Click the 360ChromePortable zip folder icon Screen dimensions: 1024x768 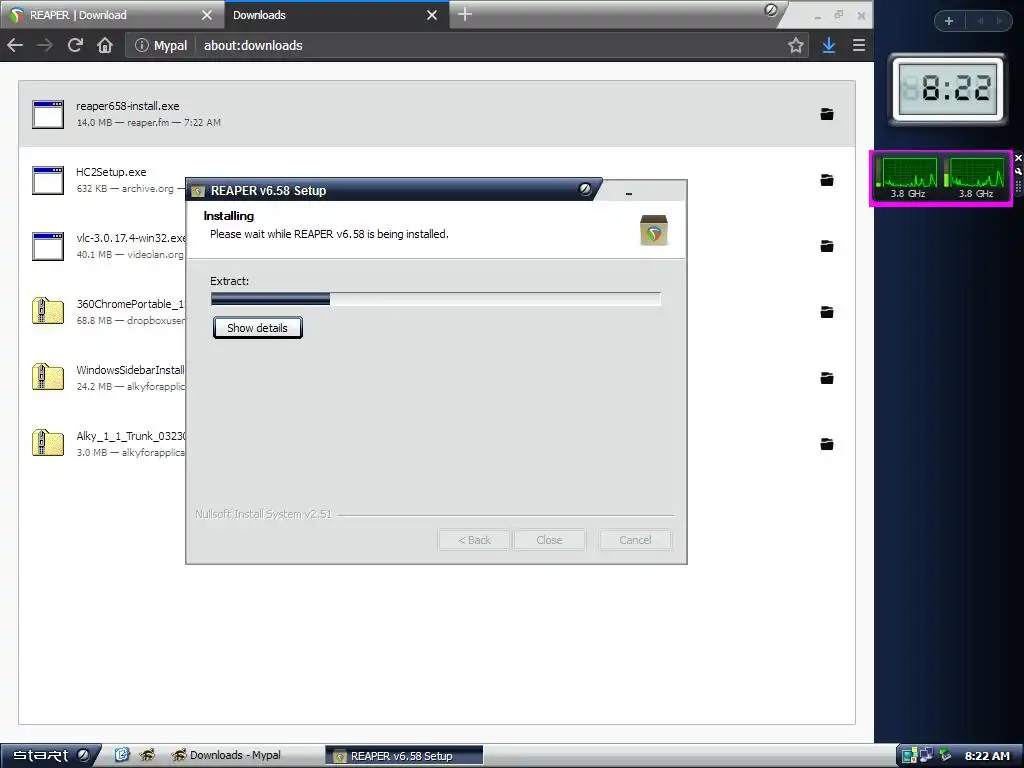click(48, 312)
